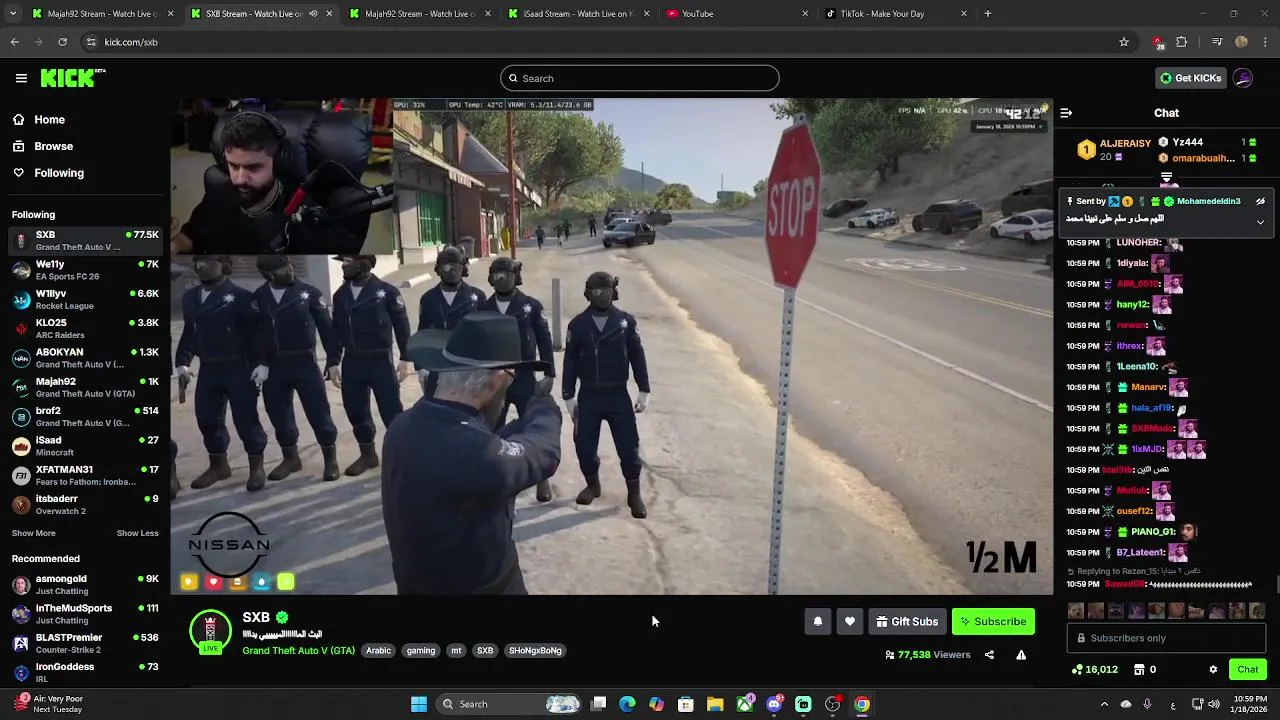Open OBS Studio from taskbar
The width and height of the screenshot is (1280, 720).
point(833,704)
